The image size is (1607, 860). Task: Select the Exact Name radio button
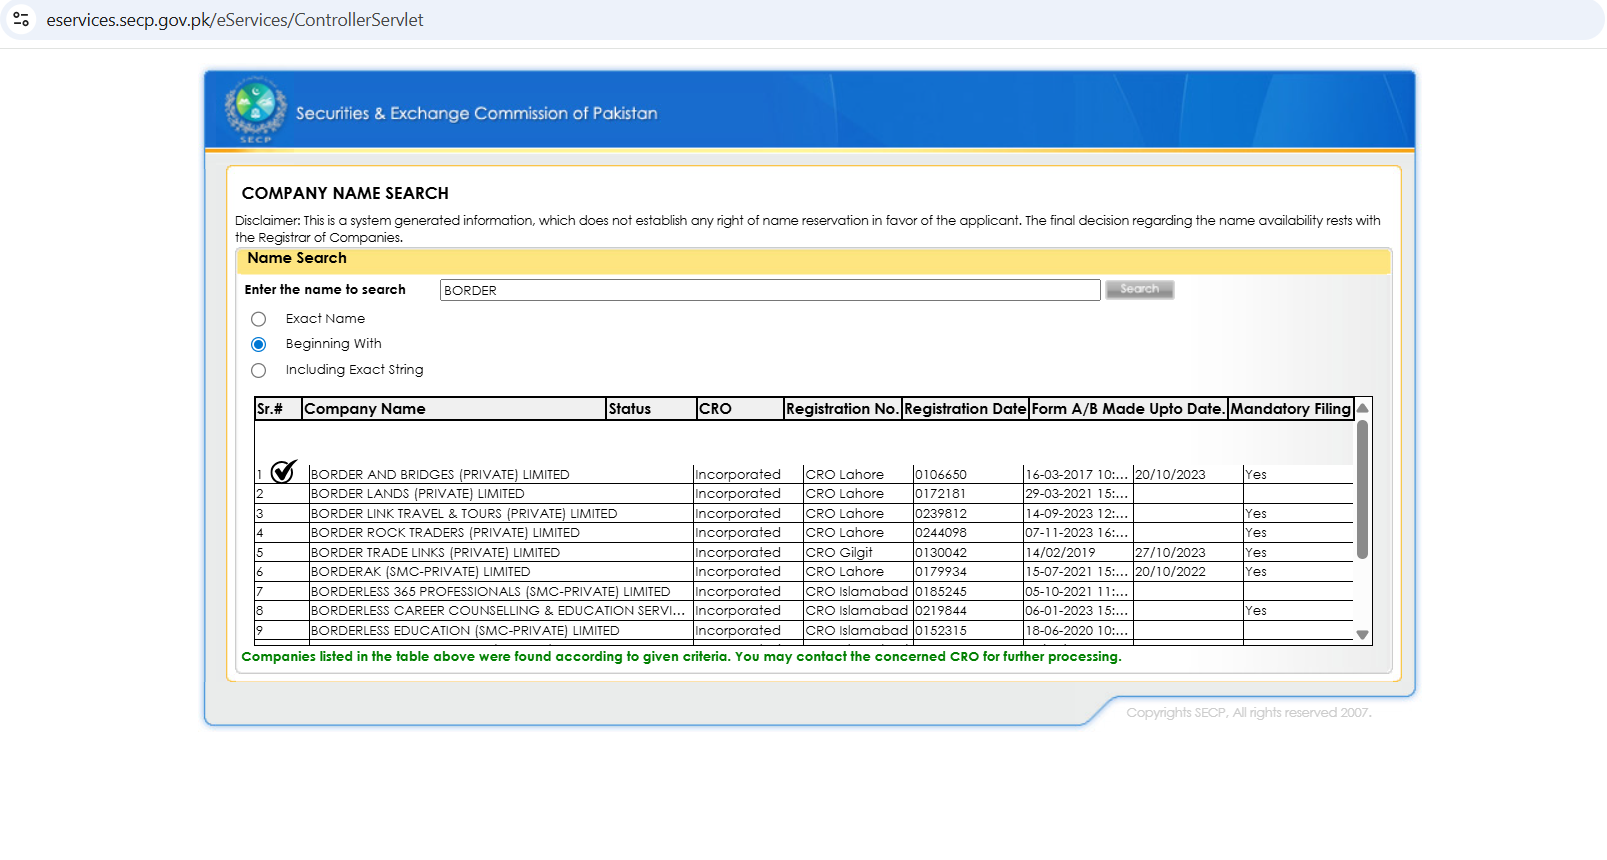point(259,319)
